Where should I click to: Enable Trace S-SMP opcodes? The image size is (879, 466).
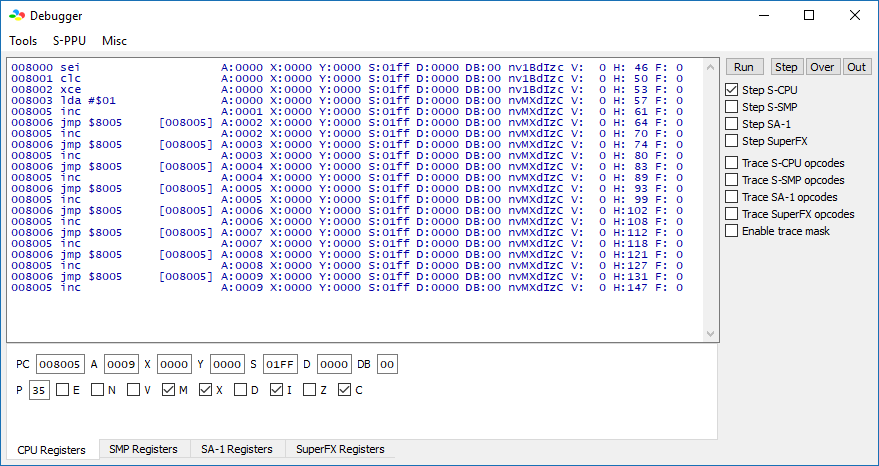(x=732, y=180)
